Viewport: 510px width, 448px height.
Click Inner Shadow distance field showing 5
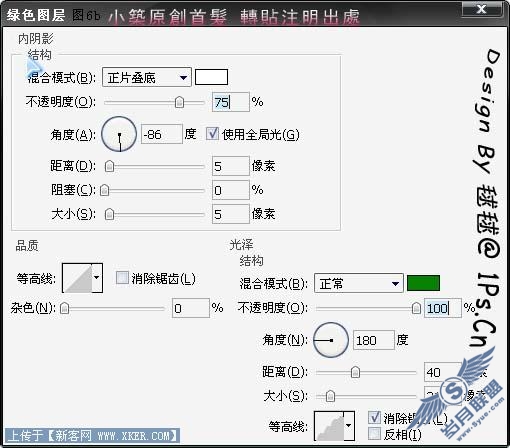pyautogui.click(x=230, y=166)
